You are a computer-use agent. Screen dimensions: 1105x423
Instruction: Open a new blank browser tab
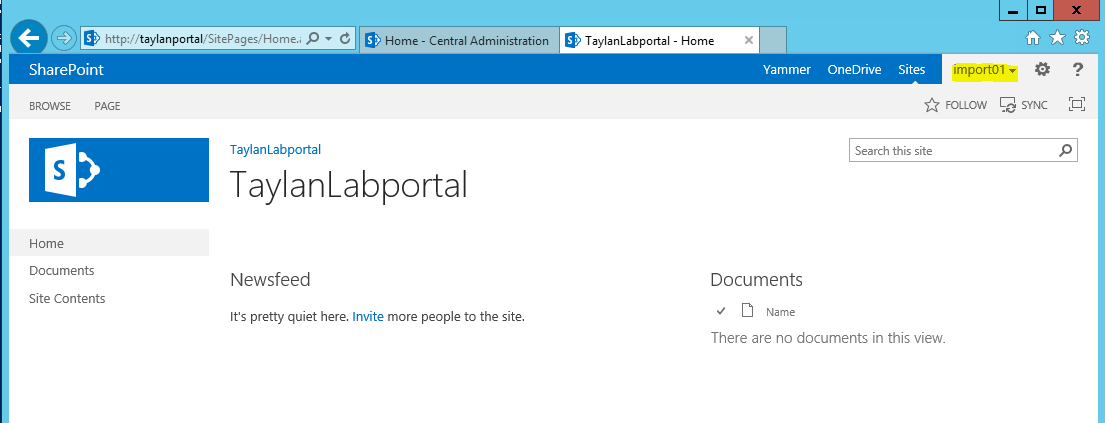773,40
